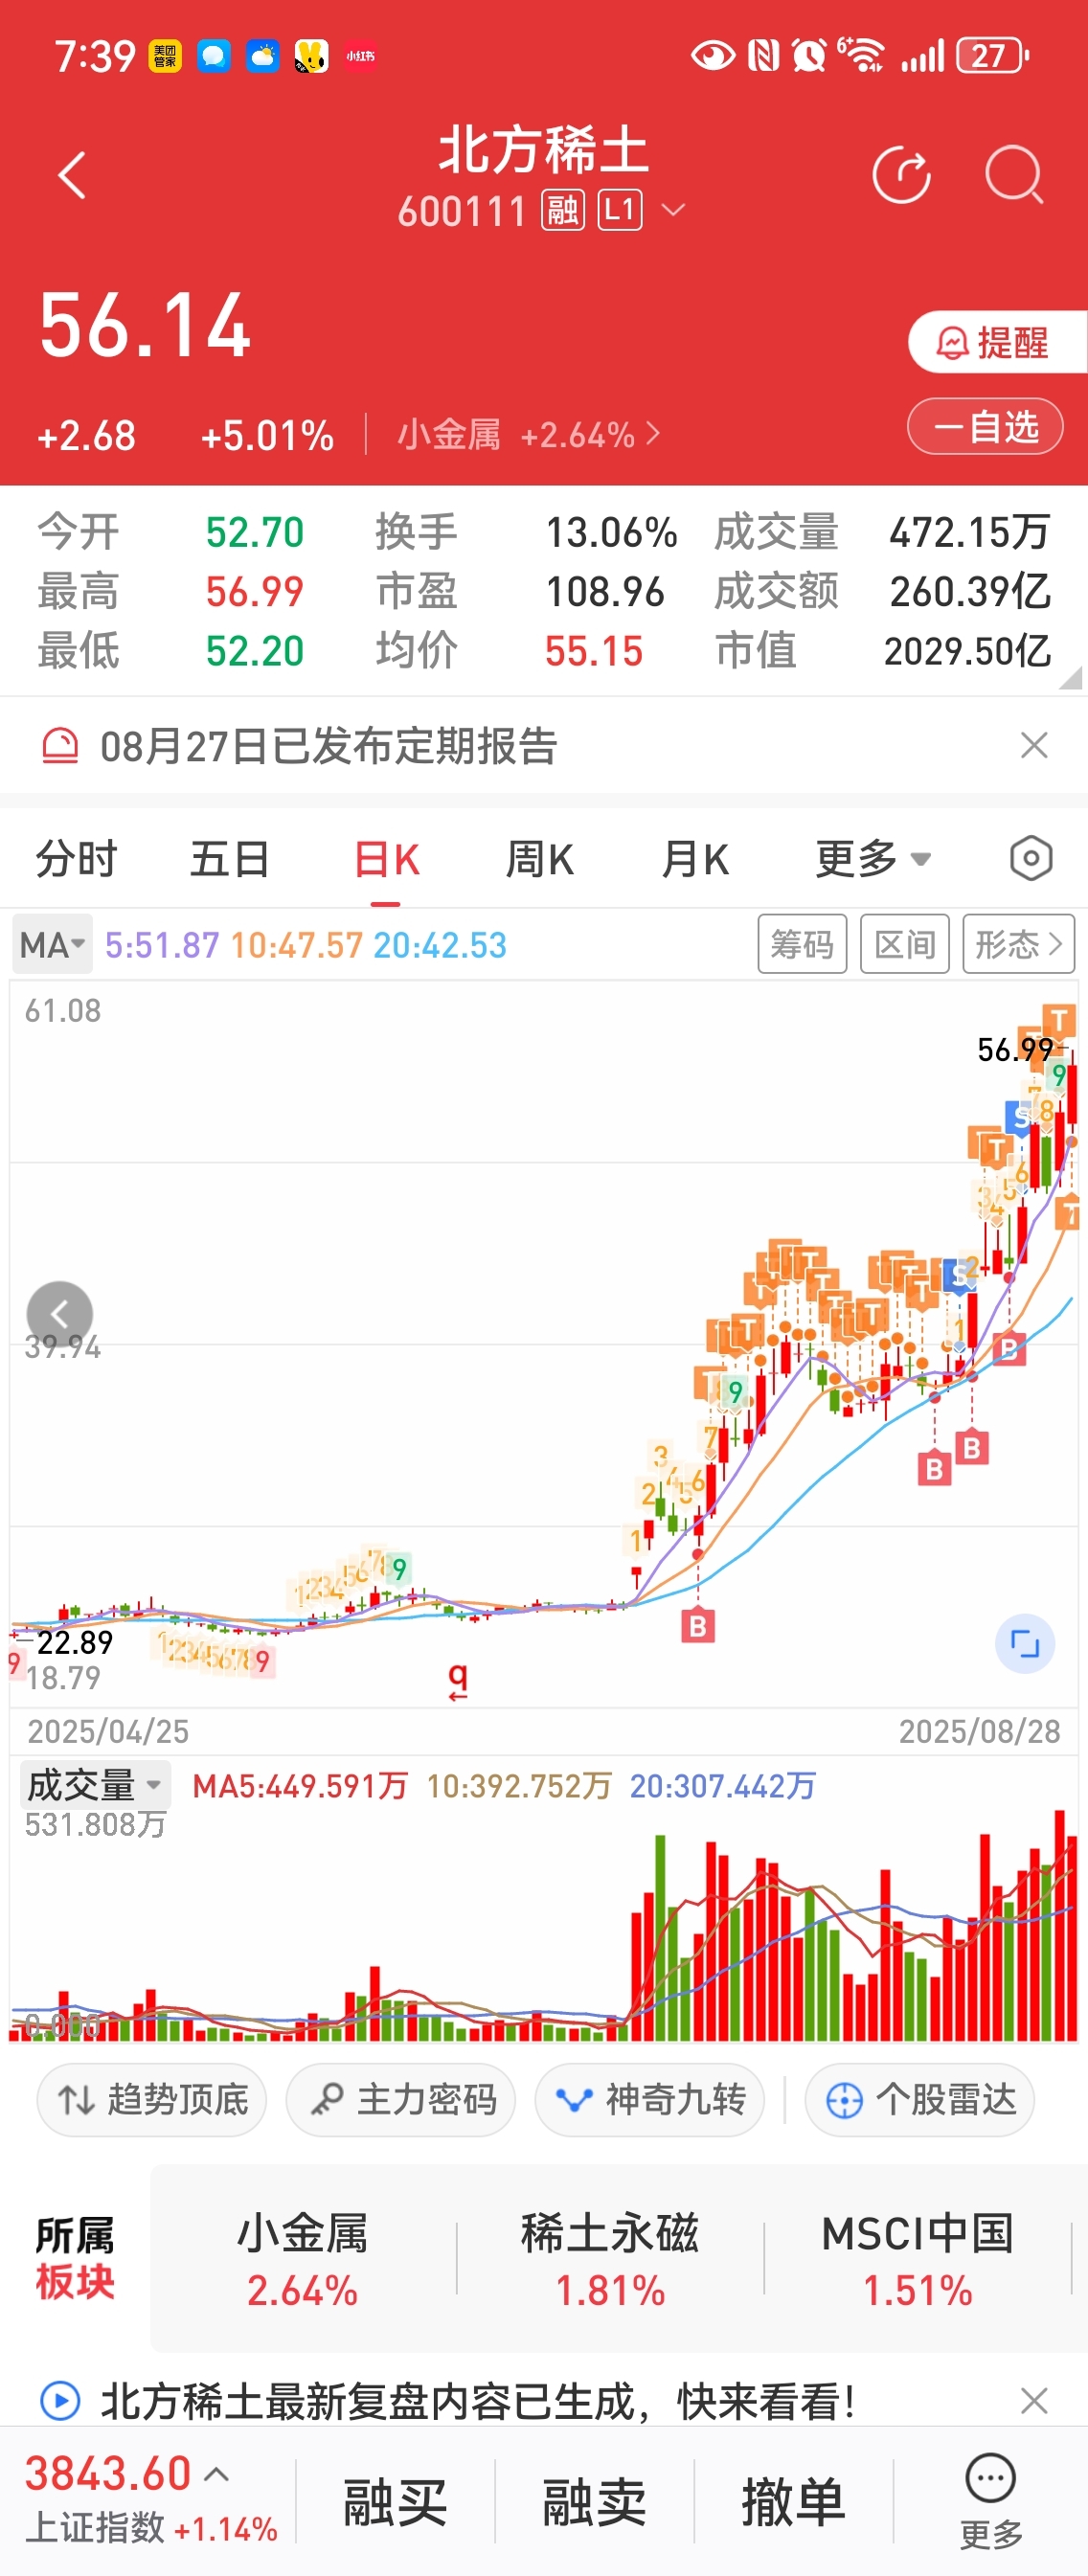Tap the 小红书 status bar notification icon
The width and height of the screenshot is (1088, 2576).
point(360,56)
